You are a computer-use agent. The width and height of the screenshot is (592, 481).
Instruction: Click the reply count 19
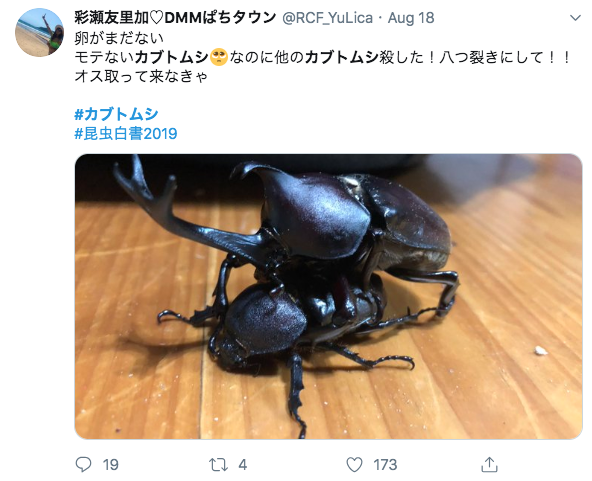pos(111,465)
